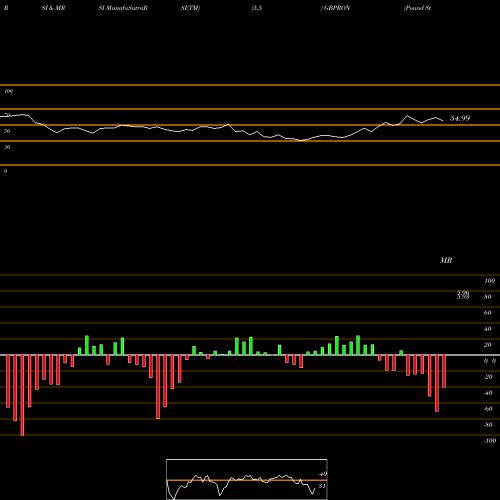Click the RSI panel axis label 50
Viewport: 500px width, 500px height.
coord(7,131)
